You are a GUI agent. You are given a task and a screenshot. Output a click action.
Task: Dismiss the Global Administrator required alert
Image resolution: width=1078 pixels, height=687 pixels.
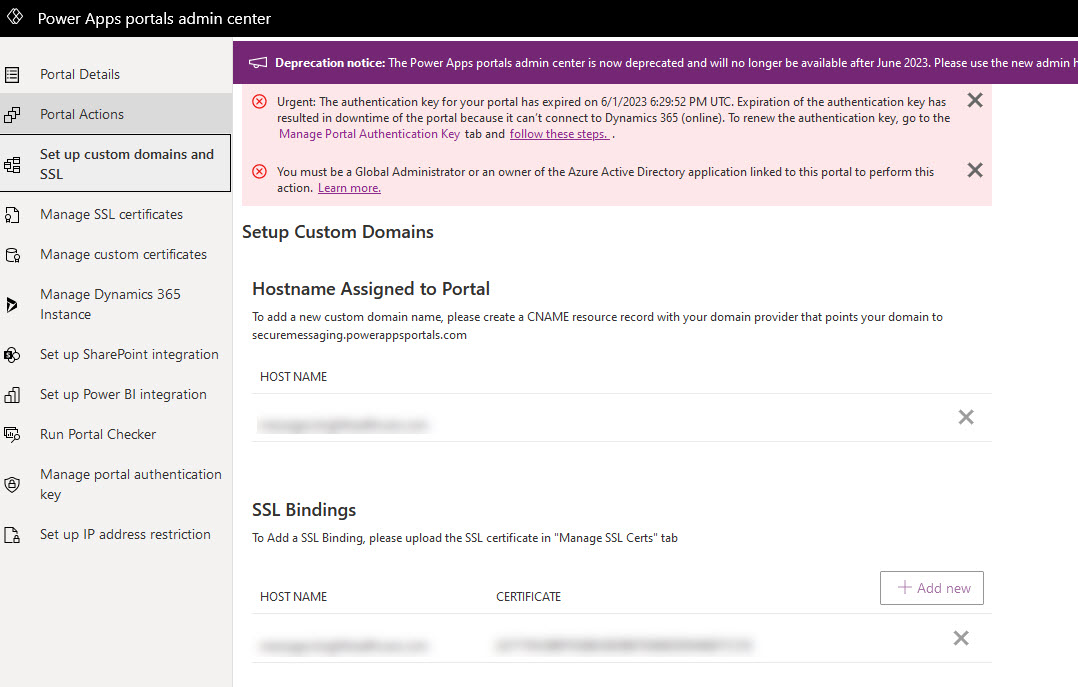coord(975,170)
